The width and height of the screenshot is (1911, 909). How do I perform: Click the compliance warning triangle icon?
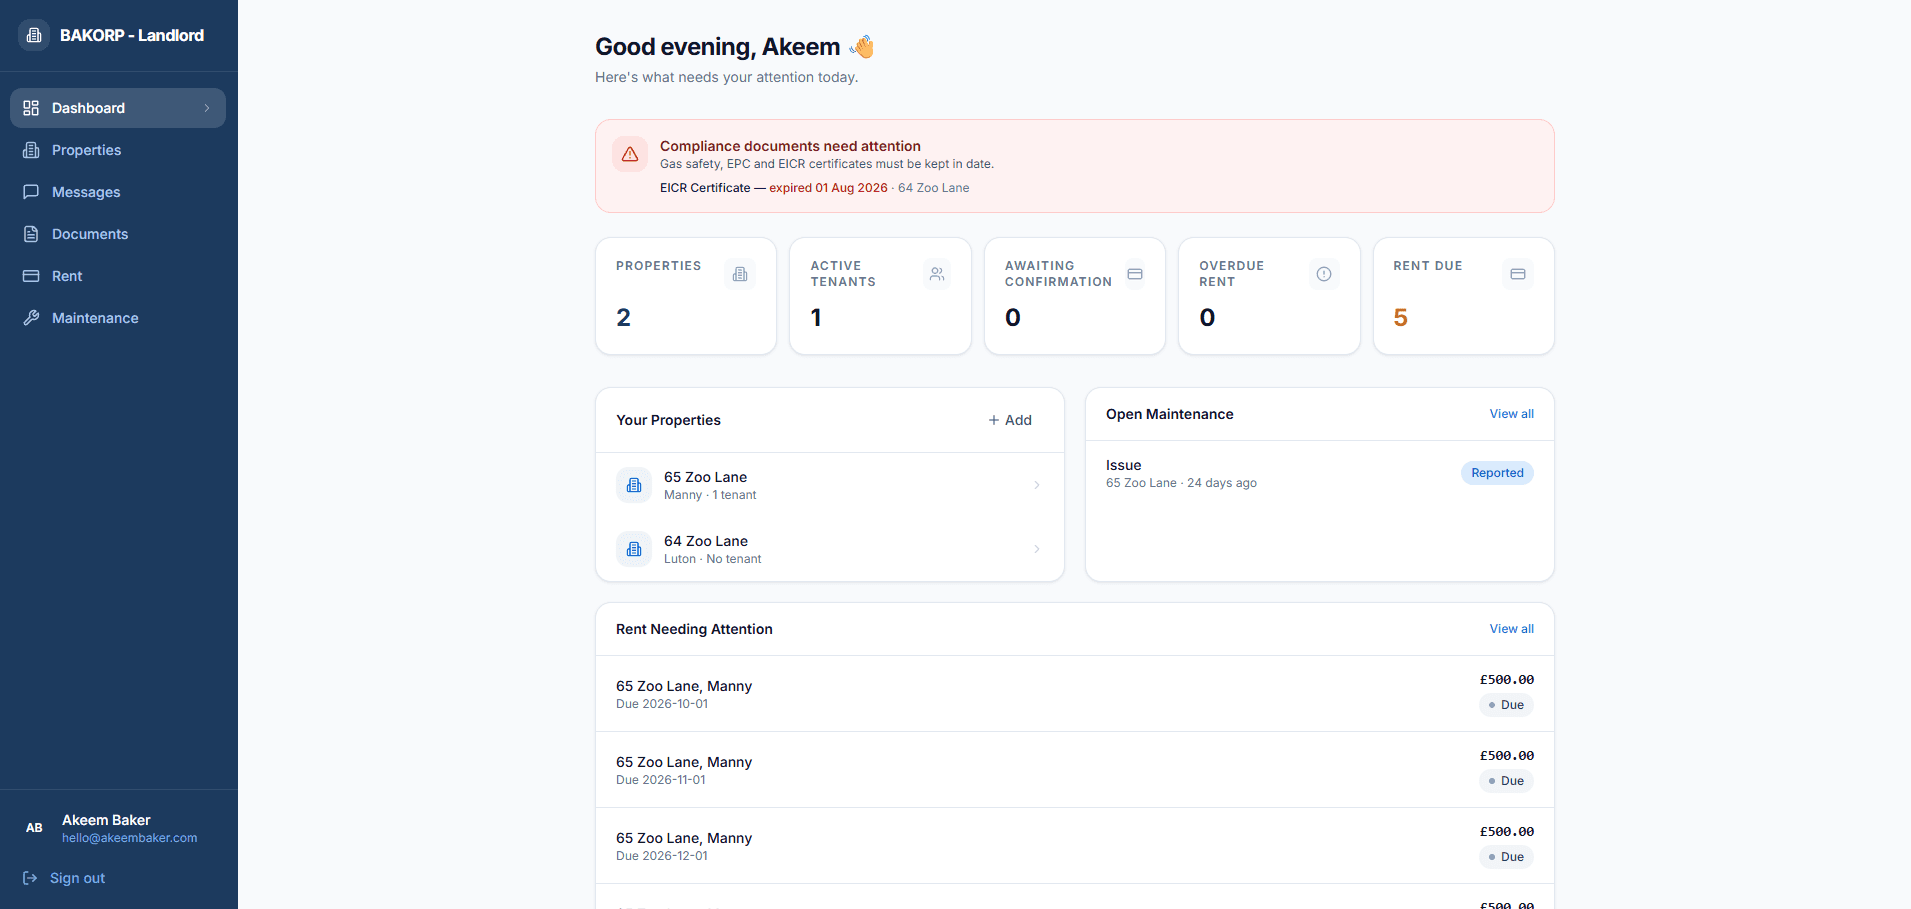click(630, 154)
